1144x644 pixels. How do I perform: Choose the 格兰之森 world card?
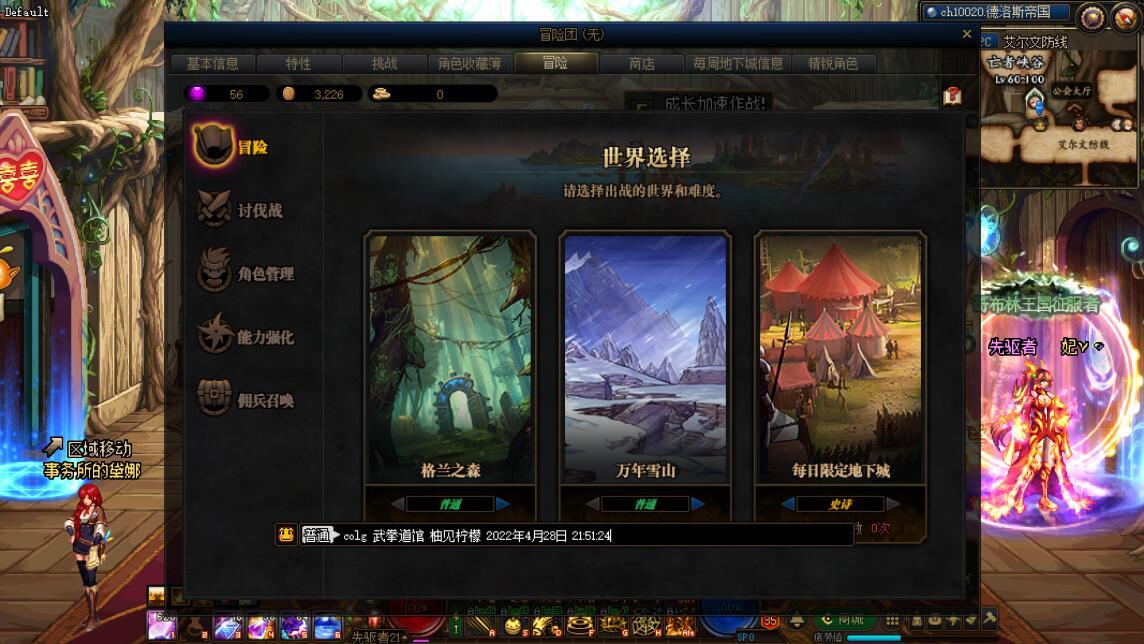pyautogui.click(x=450, y=357)
